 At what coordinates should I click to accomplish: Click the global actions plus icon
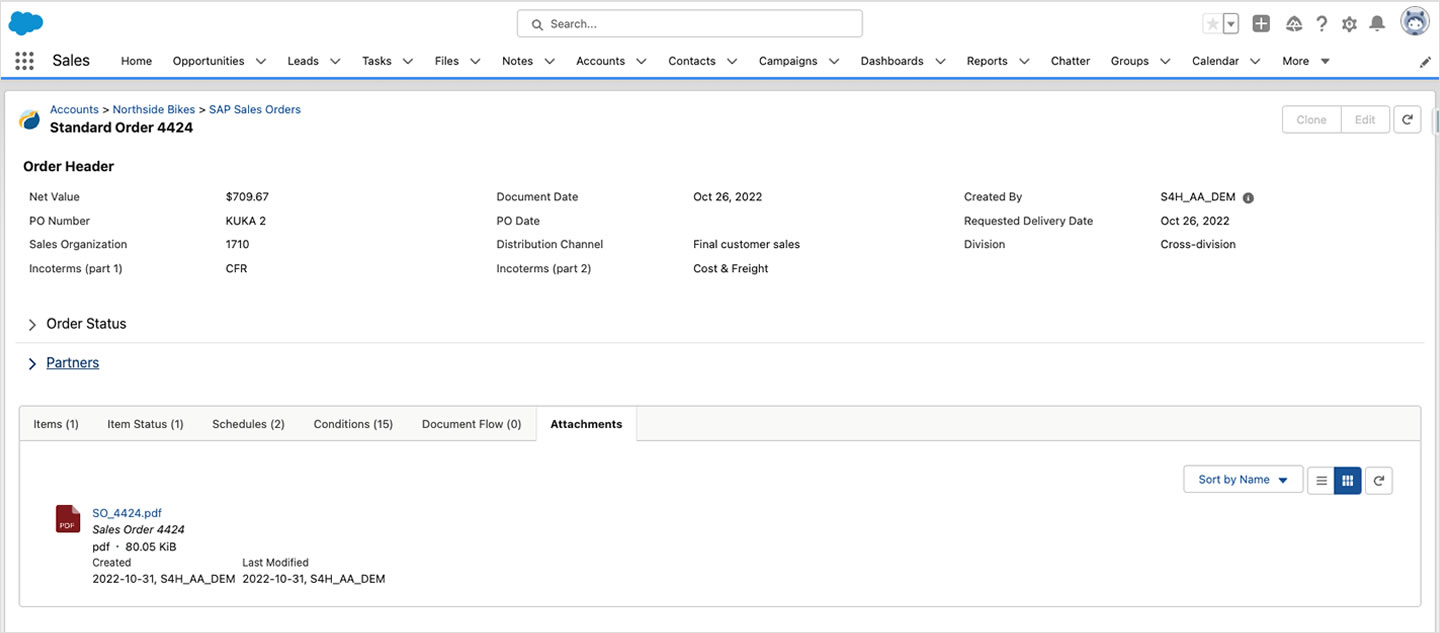pyautogui.click(x=1261, y=24)
